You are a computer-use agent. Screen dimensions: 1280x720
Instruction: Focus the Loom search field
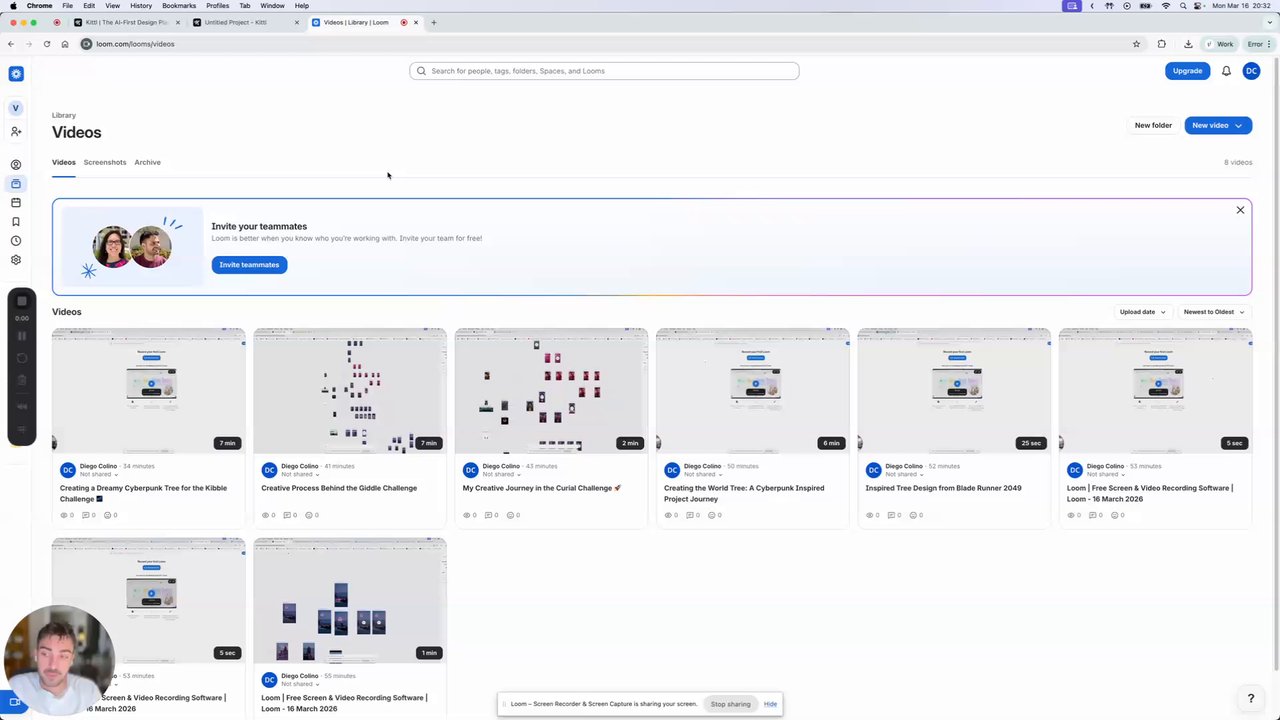604,71
